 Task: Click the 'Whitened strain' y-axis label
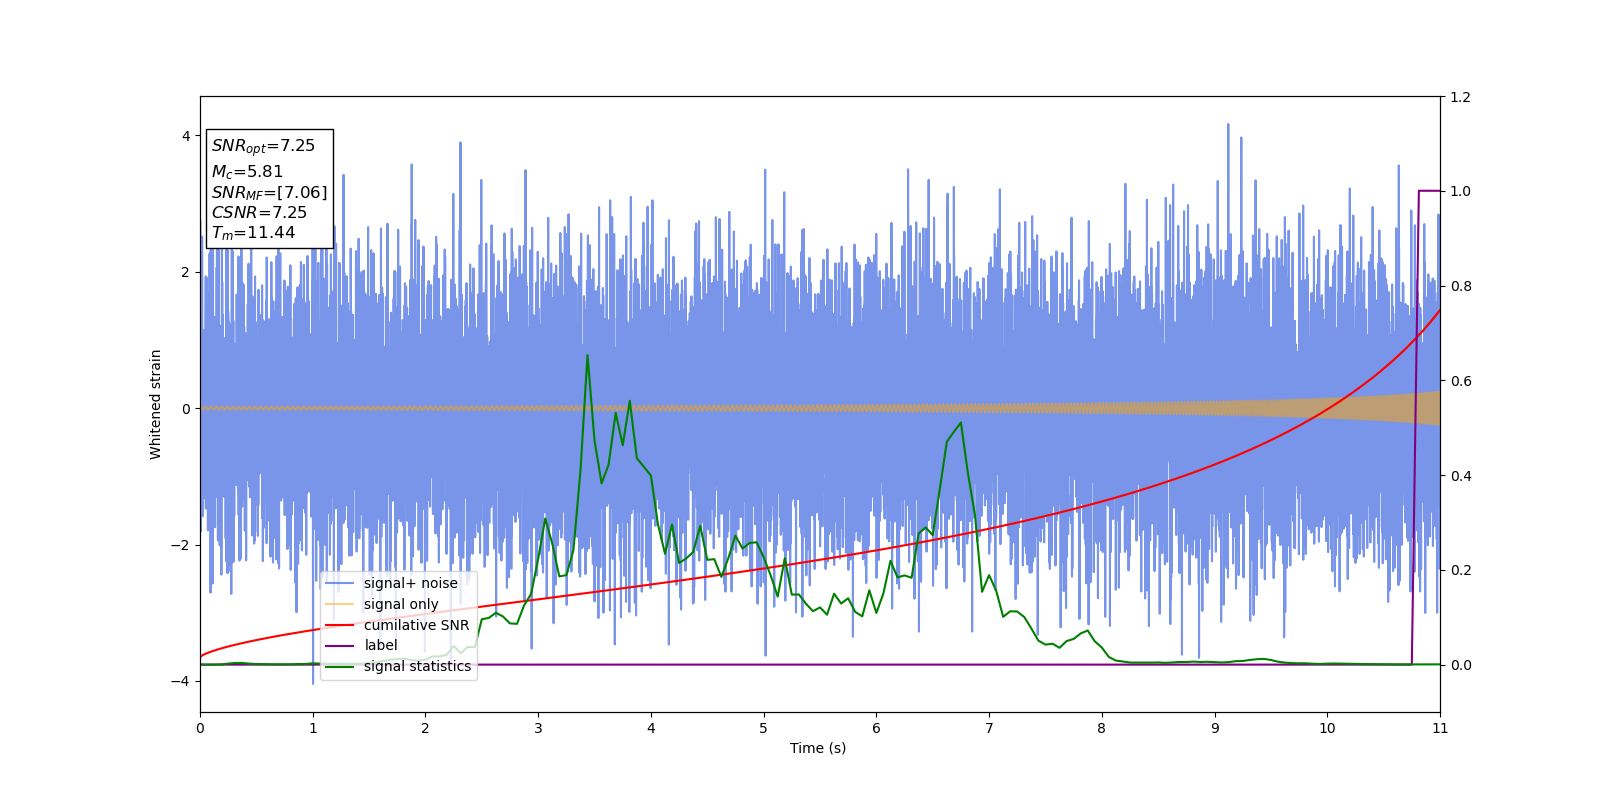pos(156,404)
